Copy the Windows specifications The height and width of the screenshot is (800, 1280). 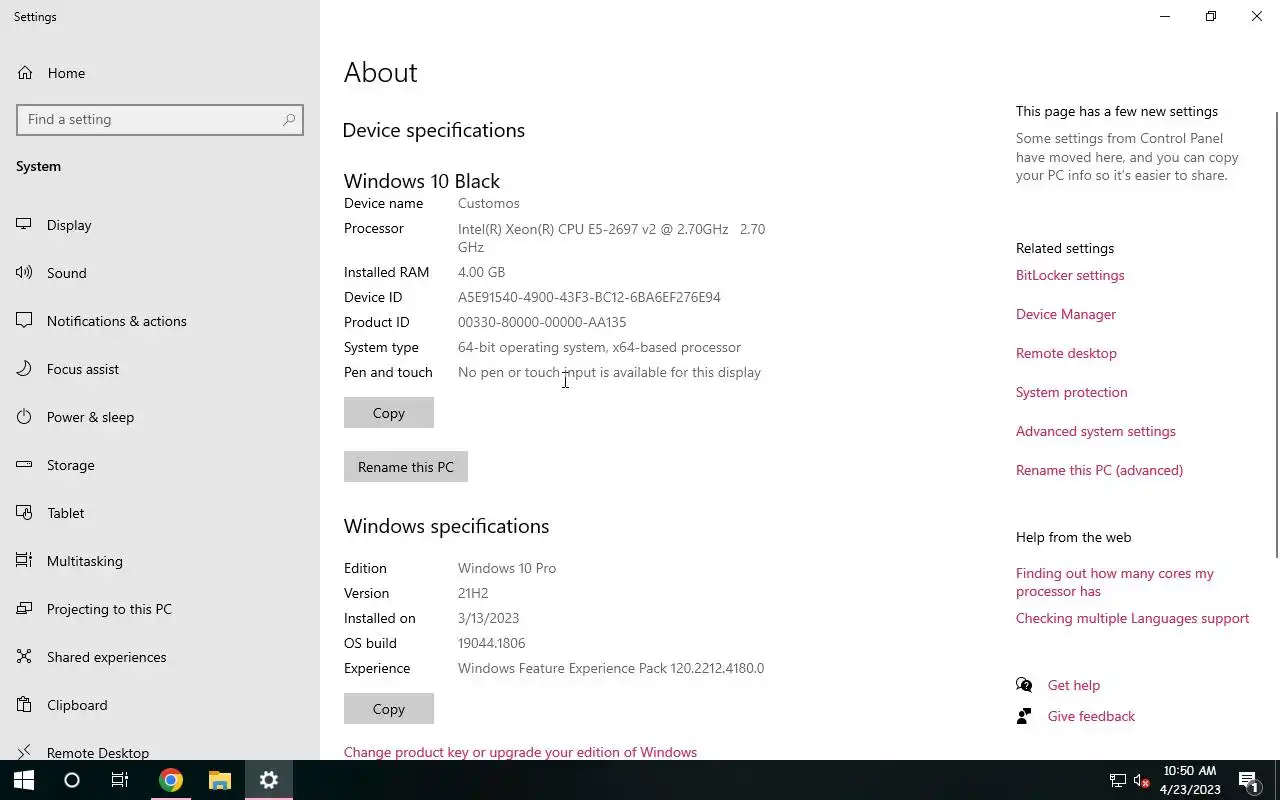[x=389, y=709]
